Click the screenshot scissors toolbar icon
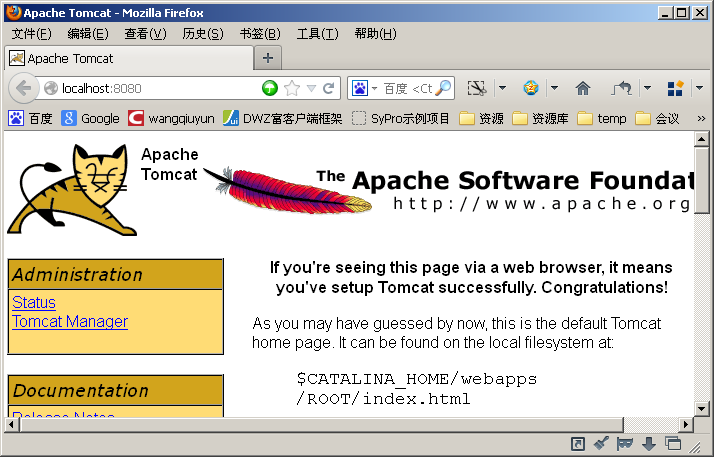714x457 pixels. [477, 88]
